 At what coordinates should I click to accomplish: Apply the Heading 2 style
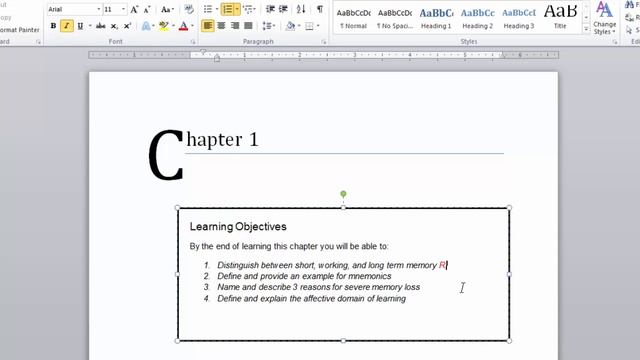[x=478, y=18]
